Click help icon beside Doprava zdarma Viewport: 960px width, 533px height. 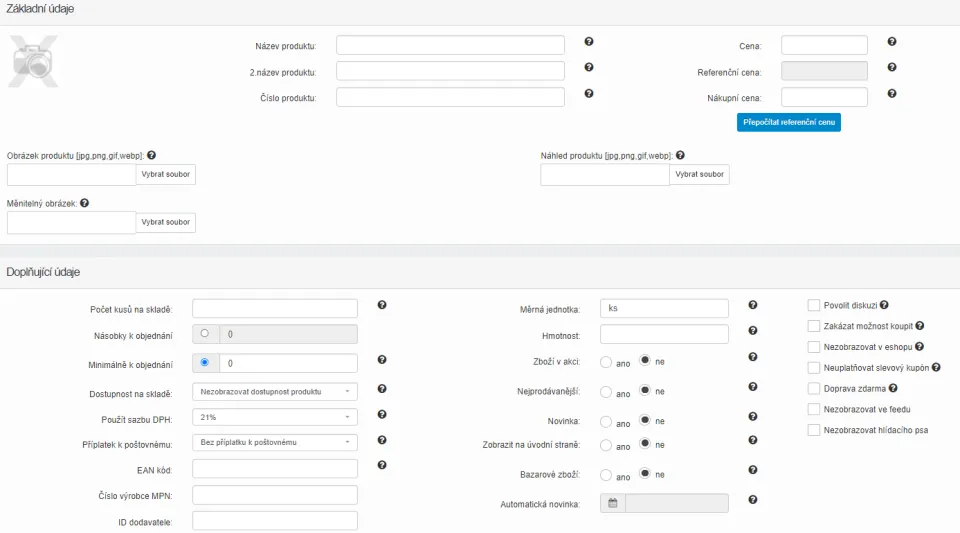[893, 388]
